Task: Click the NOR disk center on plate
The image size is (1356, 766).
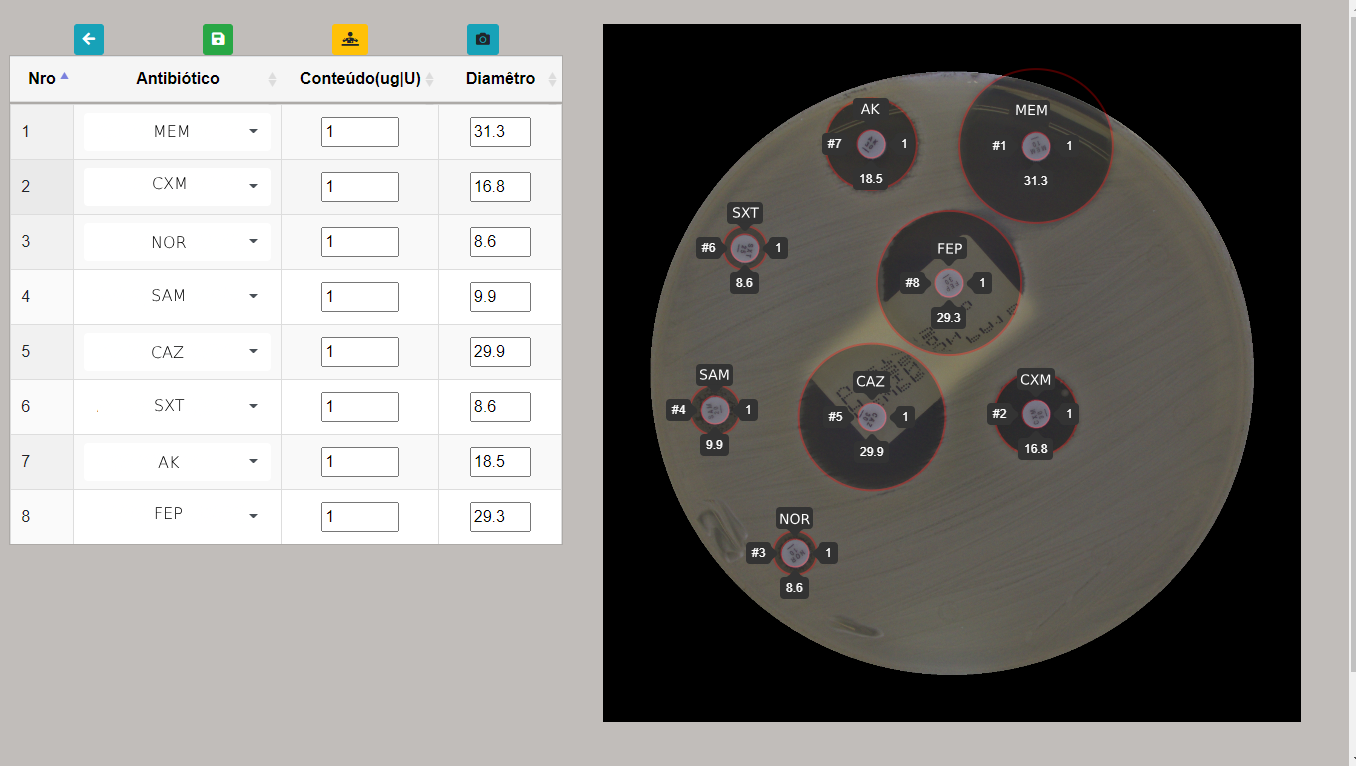Action: pyautogui.click(x=794, y=552)
